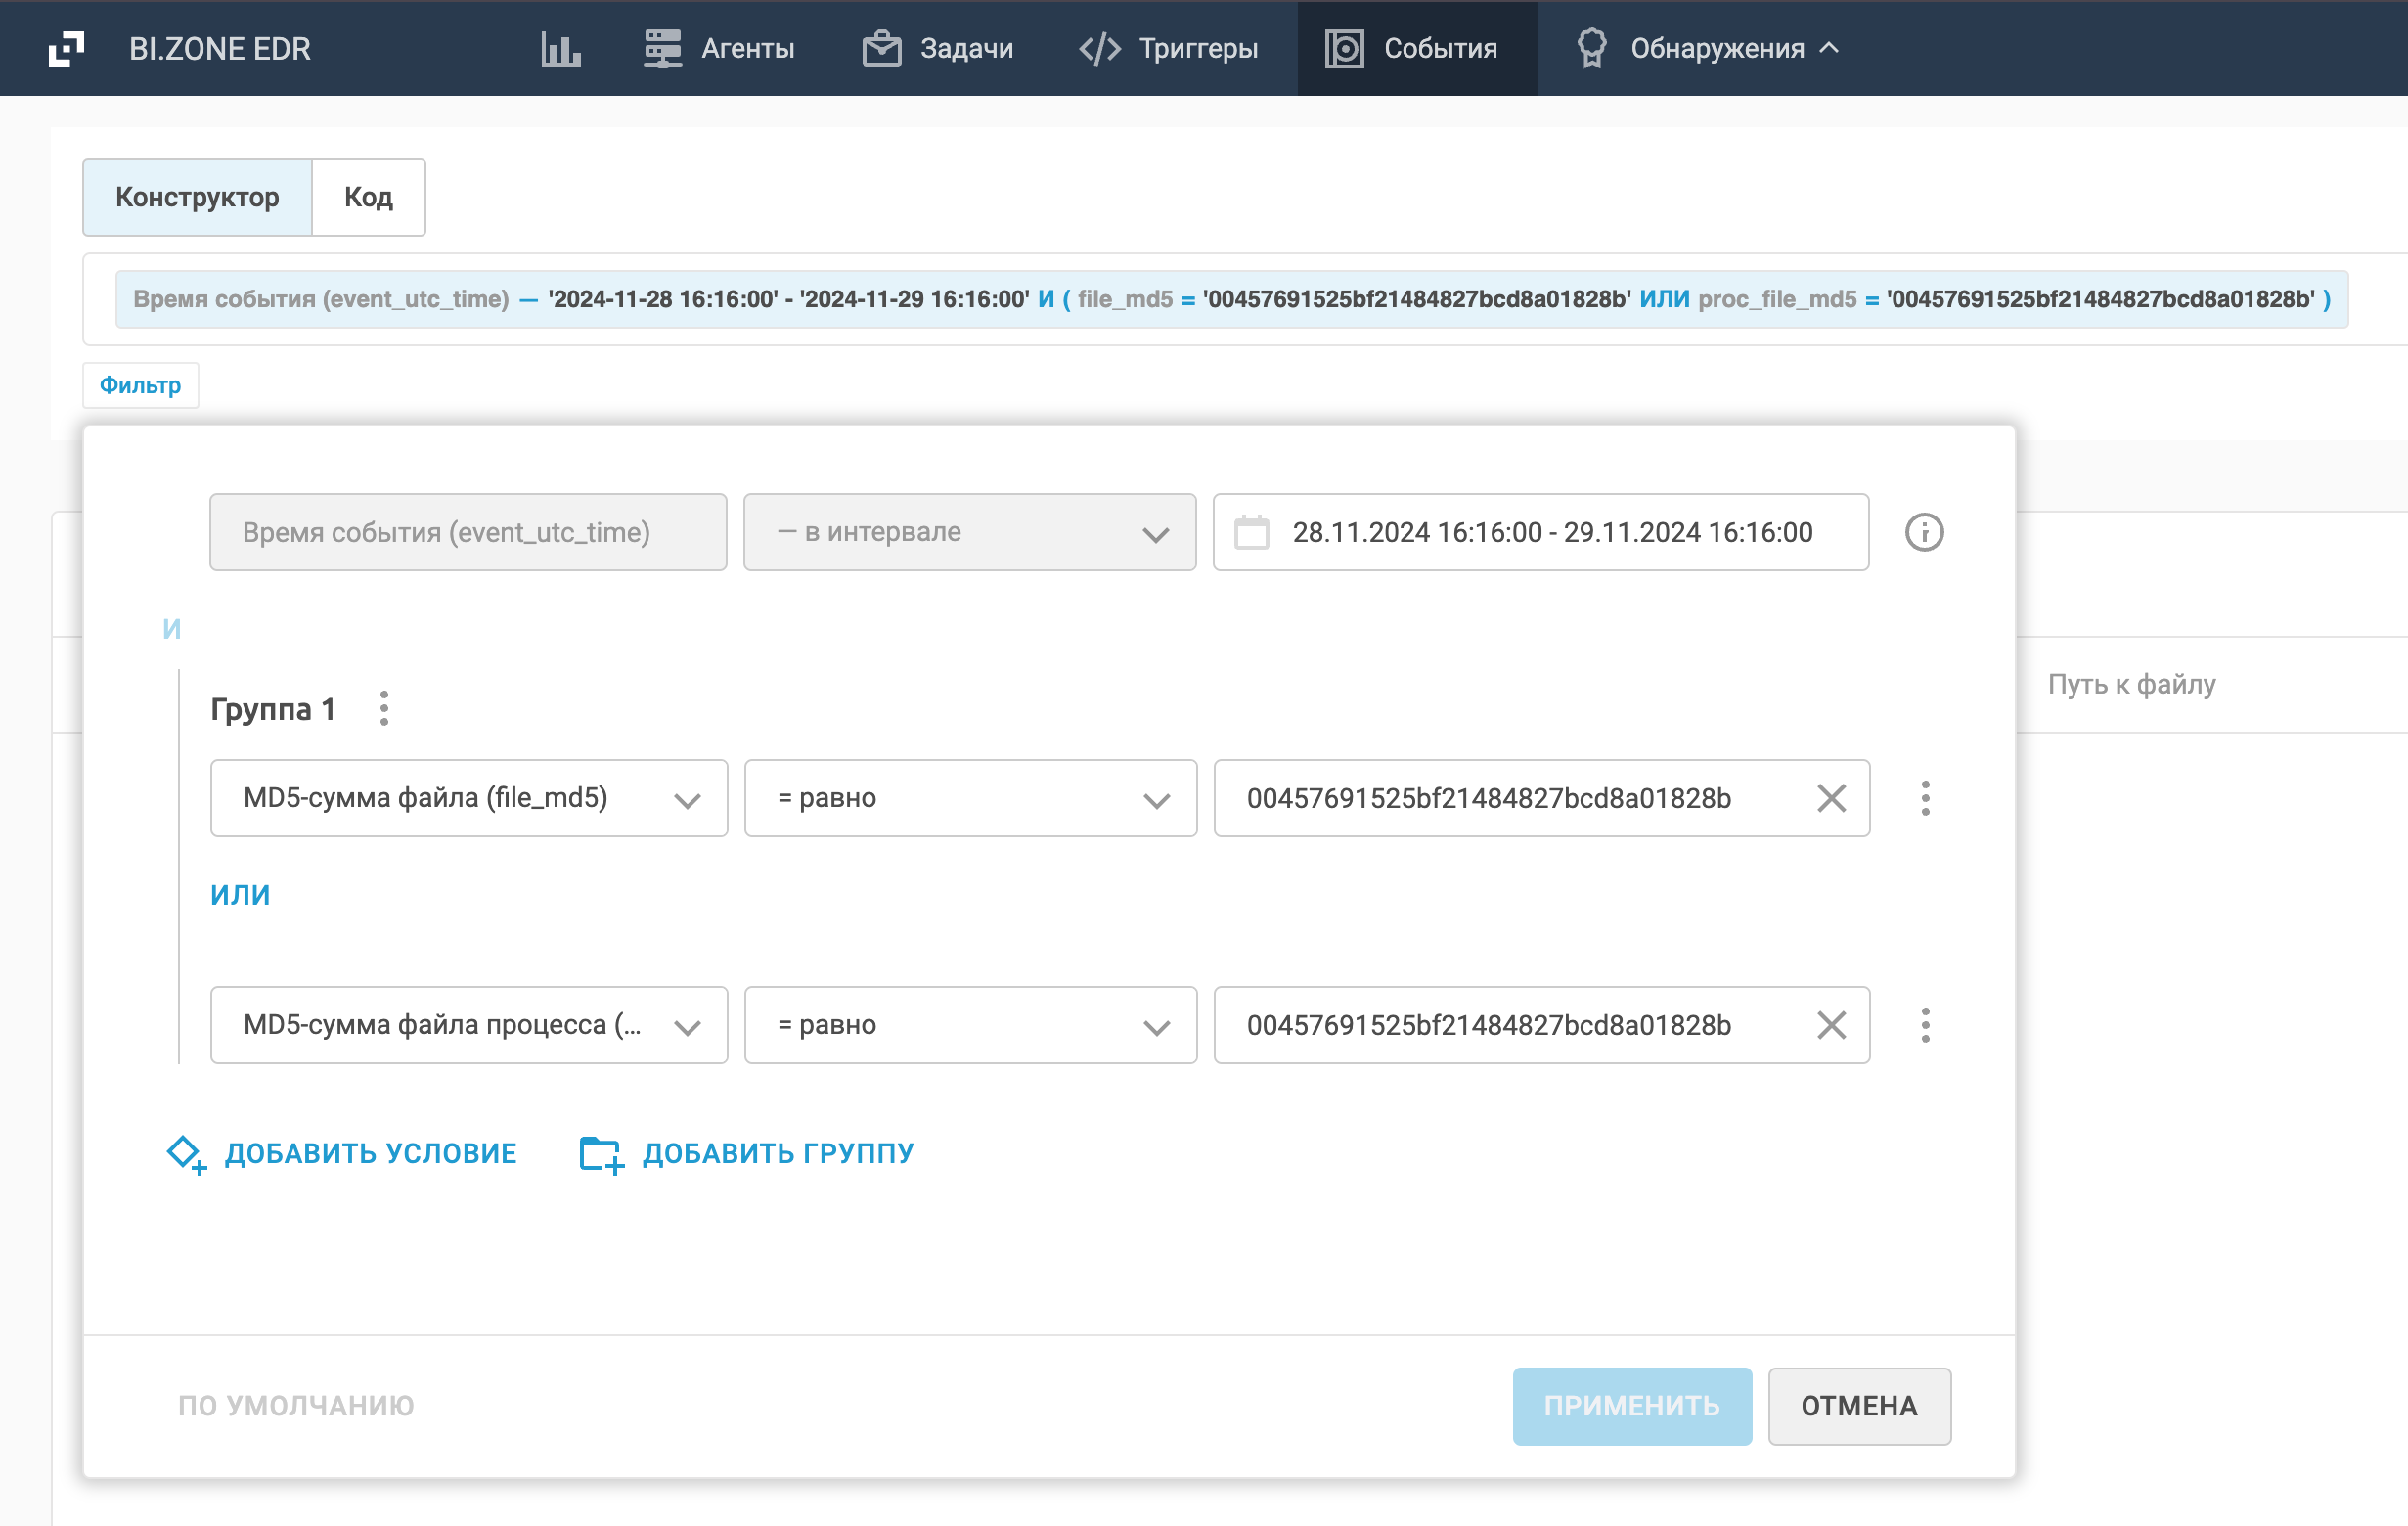Switch to Код mode

(368, 197)
